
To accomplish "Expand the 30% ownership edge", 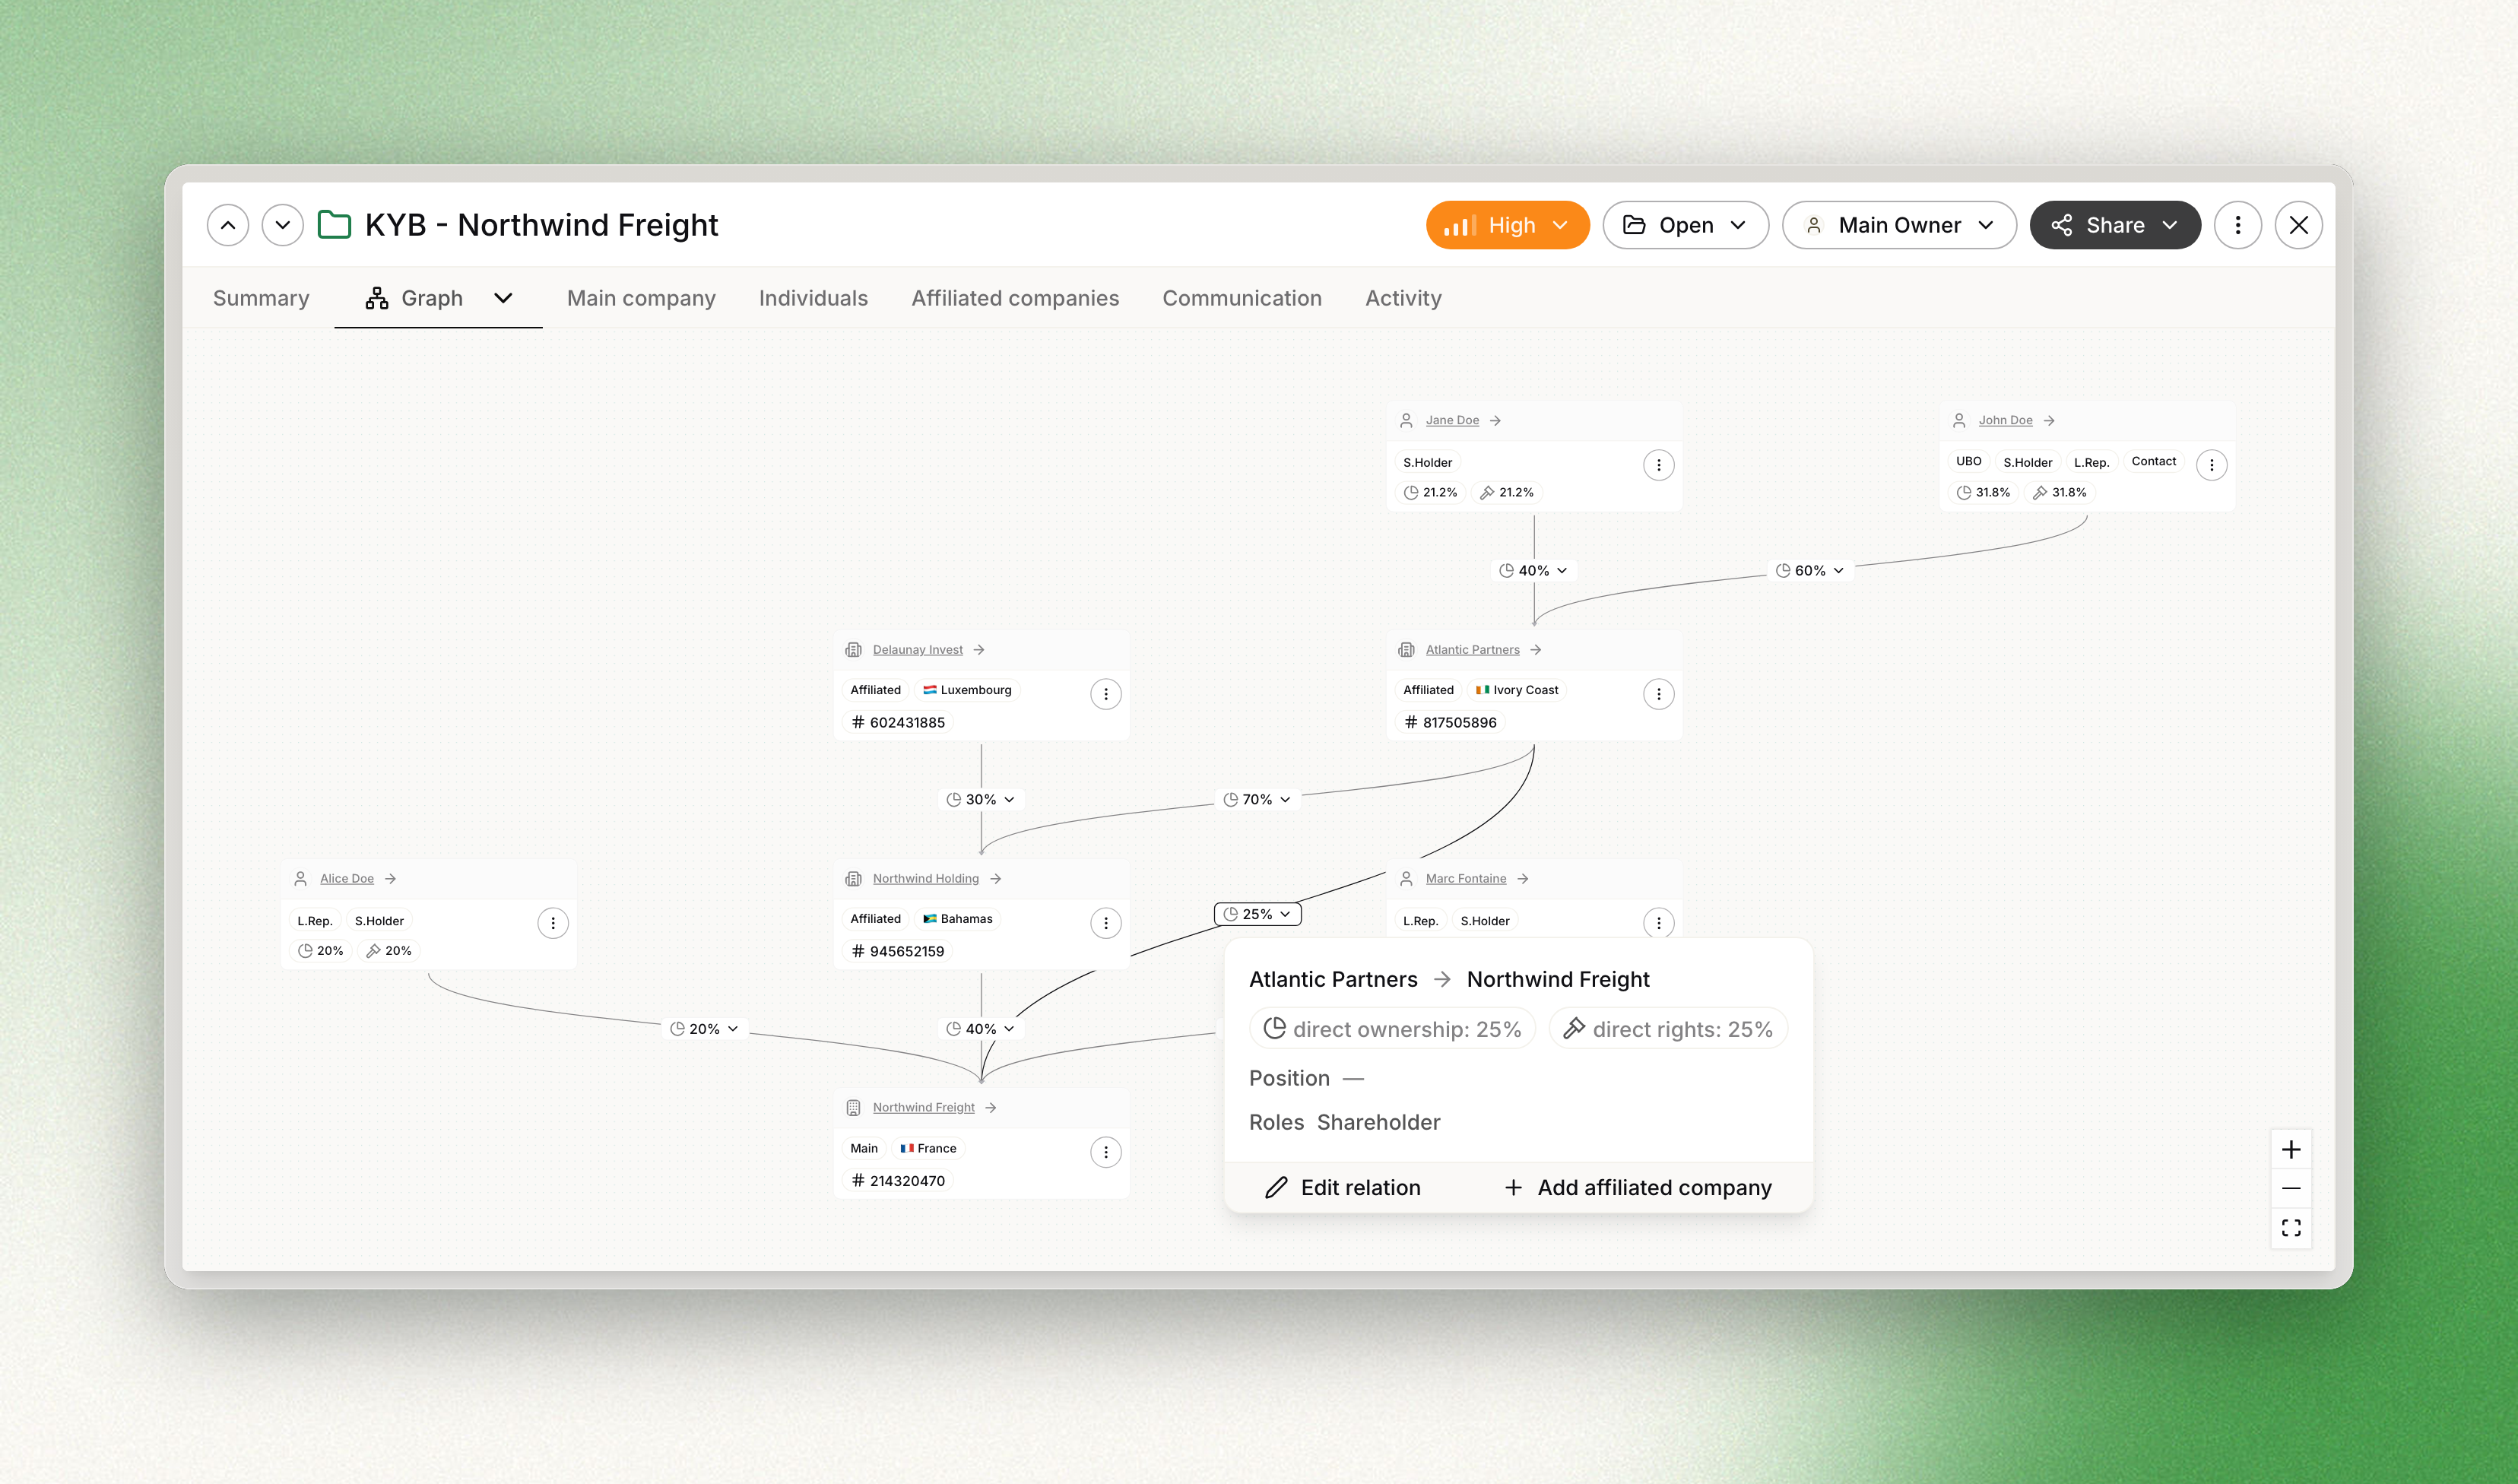I will coord(981,800).
